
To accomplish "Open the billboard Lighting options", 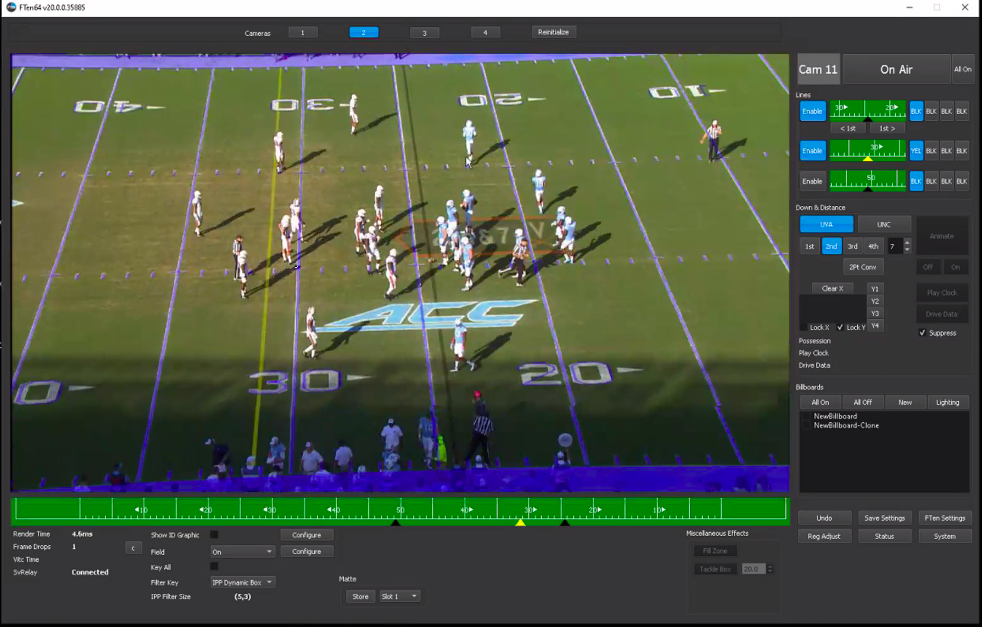I will coord(948,403).
